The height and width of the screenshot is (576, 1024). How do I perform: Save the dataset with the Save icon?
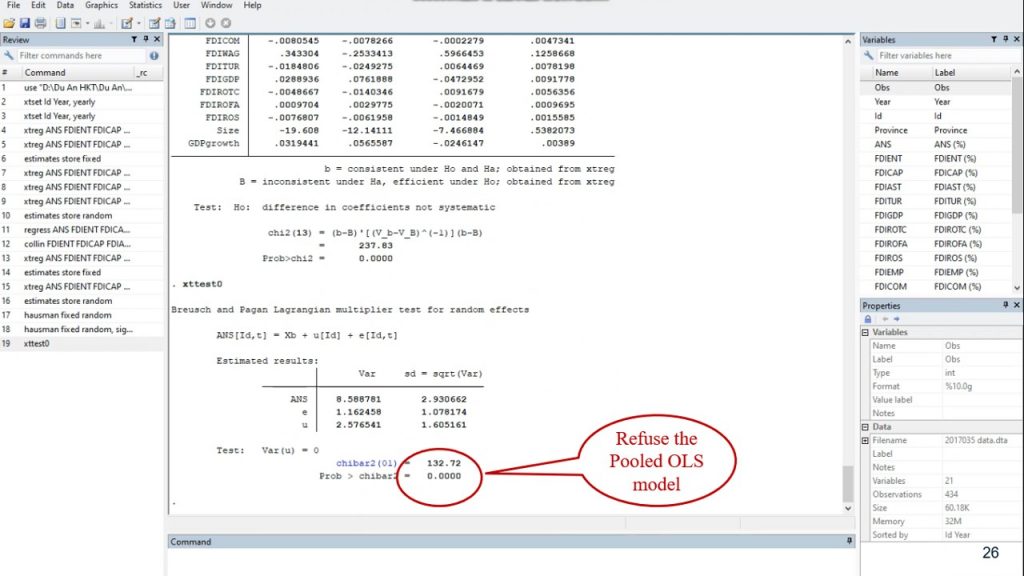coord(25,22)
